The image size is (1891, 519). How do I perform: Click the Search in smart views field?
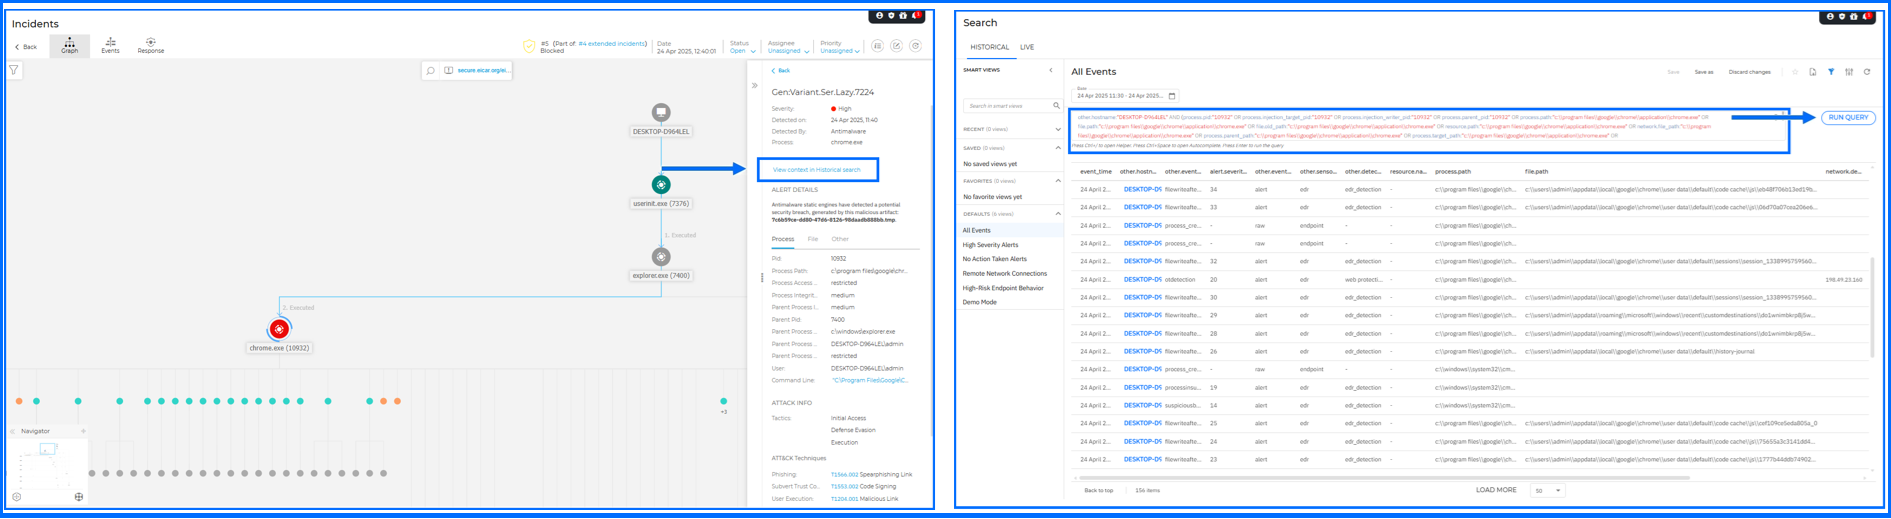click(1006, 106)
